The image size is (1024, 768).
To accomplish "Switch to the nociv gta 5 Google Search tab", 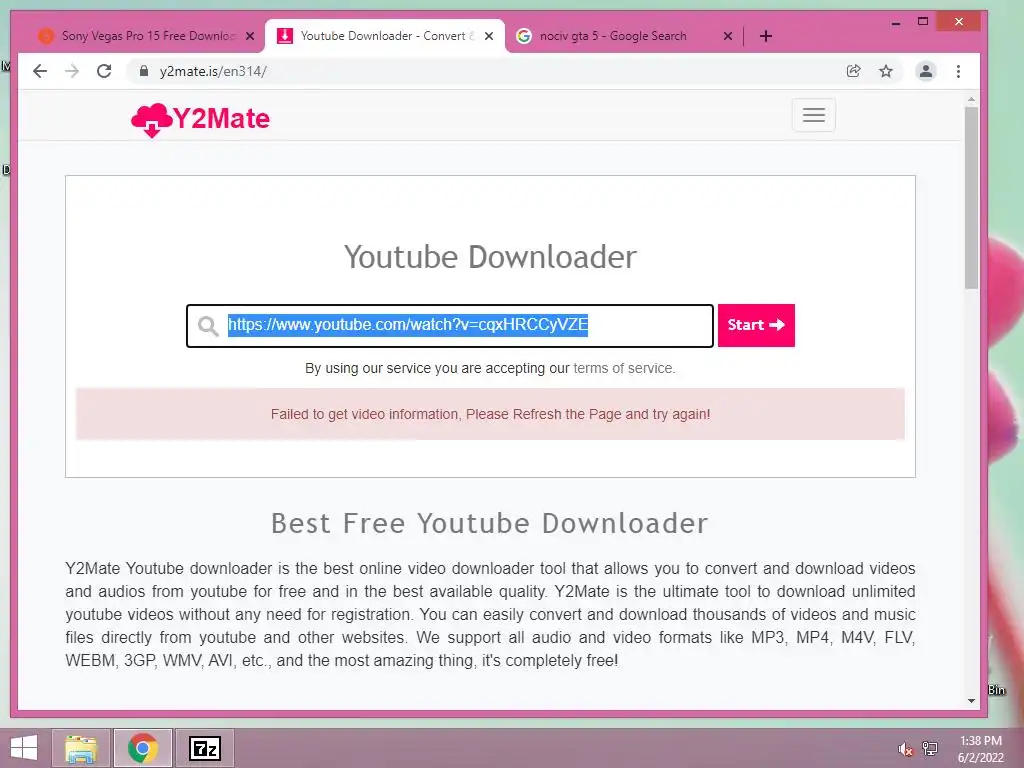I will click(x=614, y=36).
